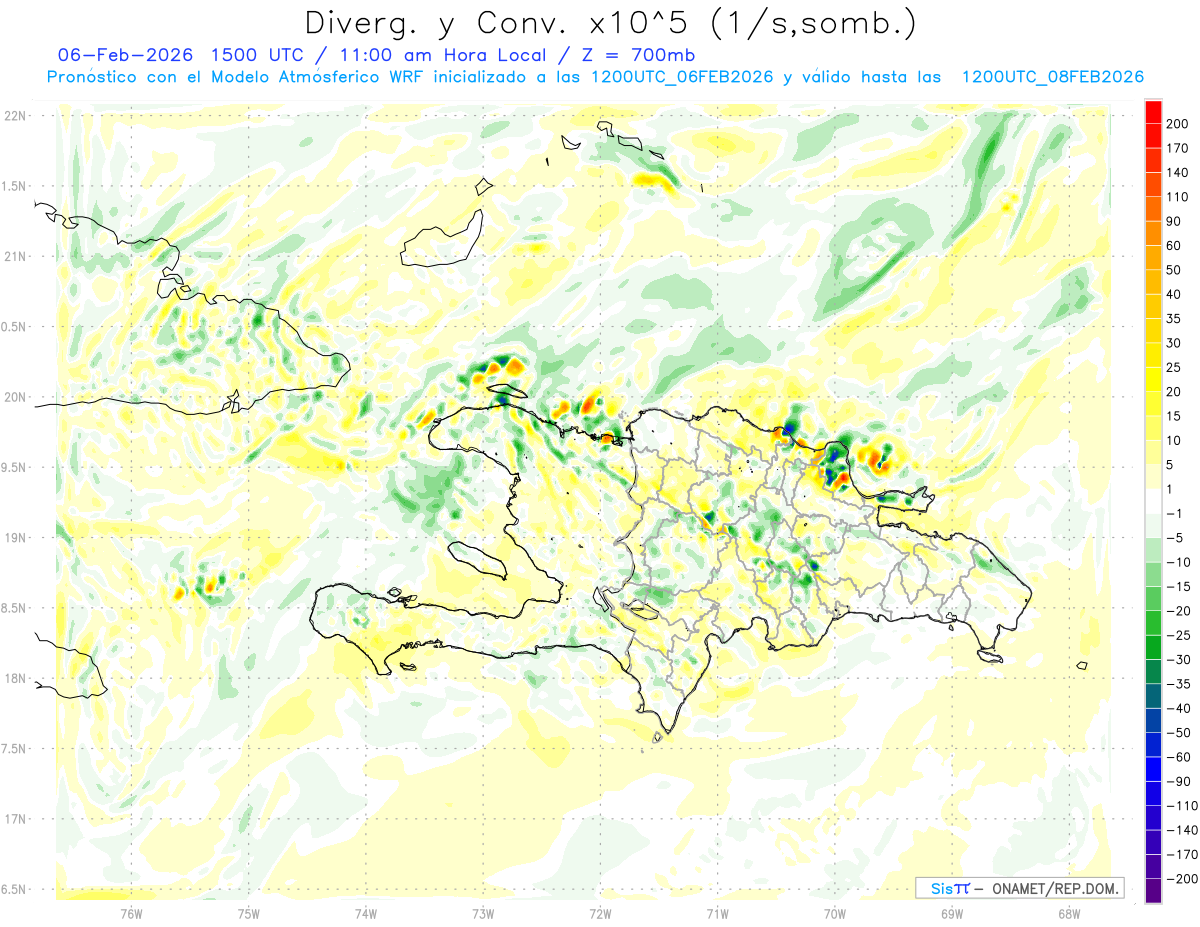Click the colorbar value -5

pos(1174,538)
